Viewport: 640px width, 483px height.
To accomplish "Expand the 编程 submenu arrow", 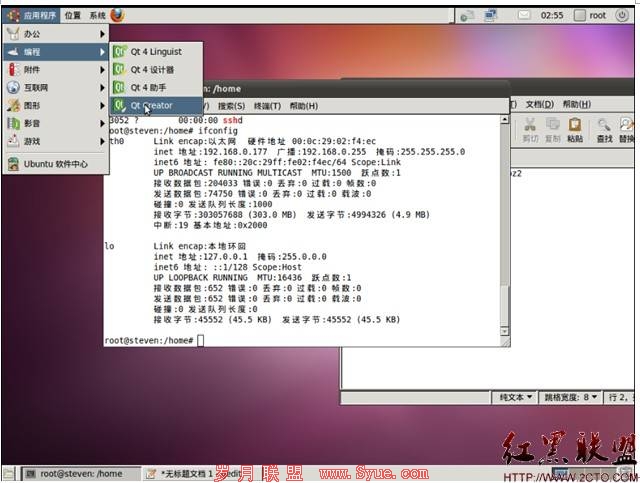I will click(x=102, y=52).
